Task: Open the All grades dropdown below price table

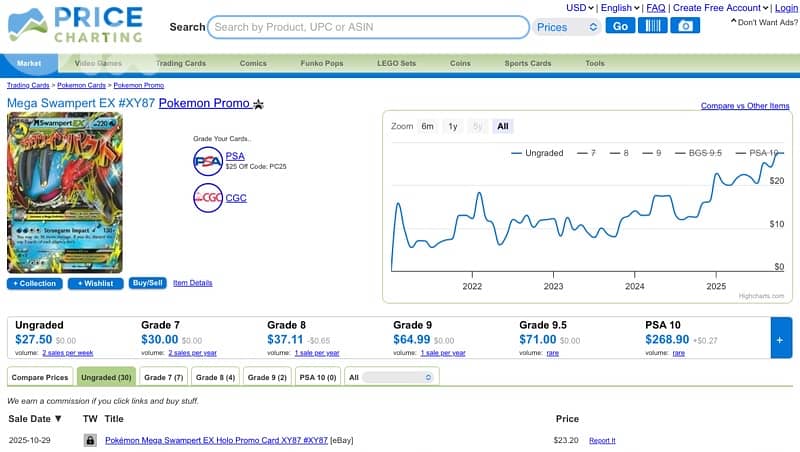Action: pyautogui.click(x=392, y=377)
